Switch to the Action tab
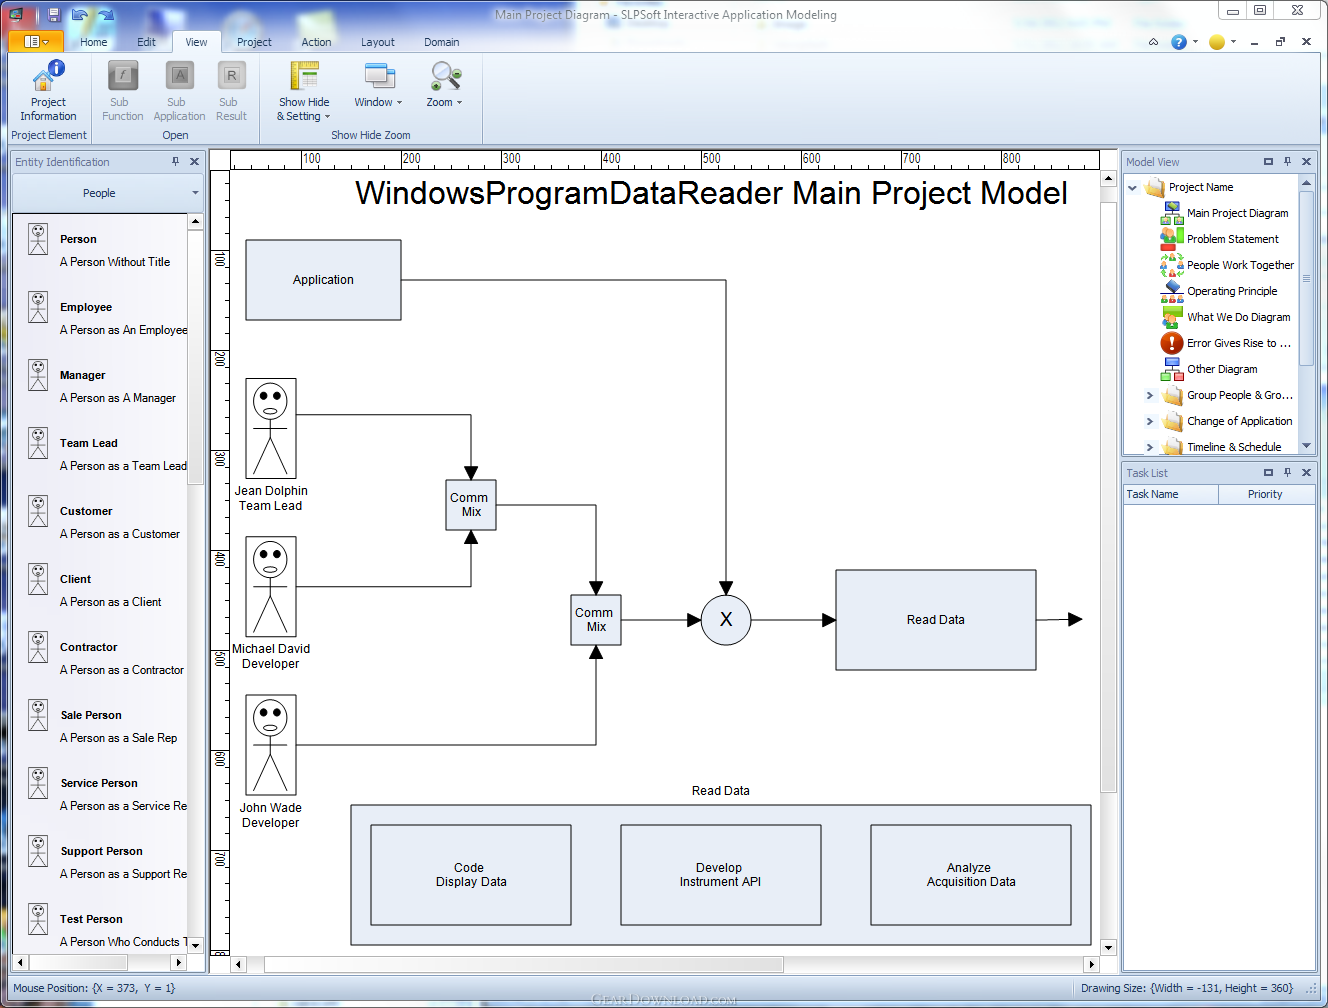The height and width of the screenshot is (1008, 1328). click(x=316, y=42)
